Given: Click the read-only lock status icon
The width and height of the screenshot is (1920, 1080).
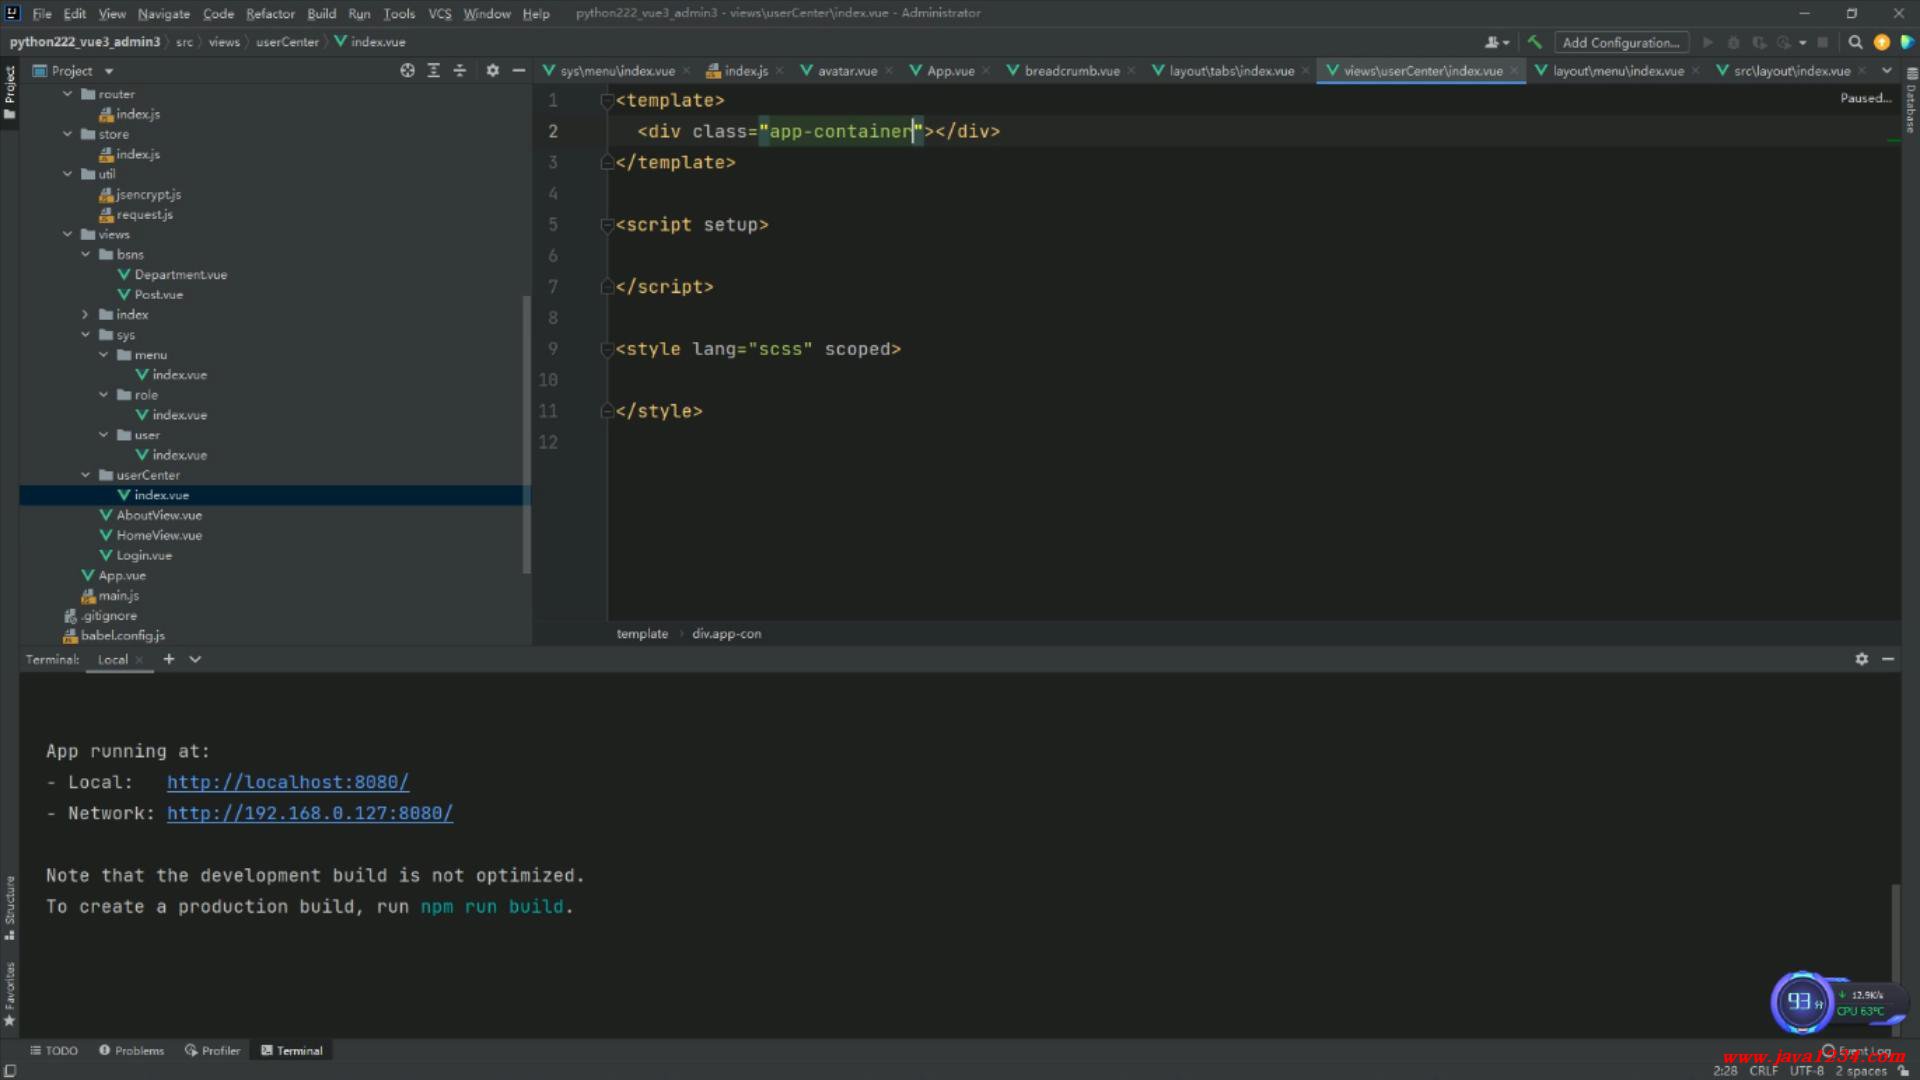Looking at the screenshot, I should 1903,1070.
